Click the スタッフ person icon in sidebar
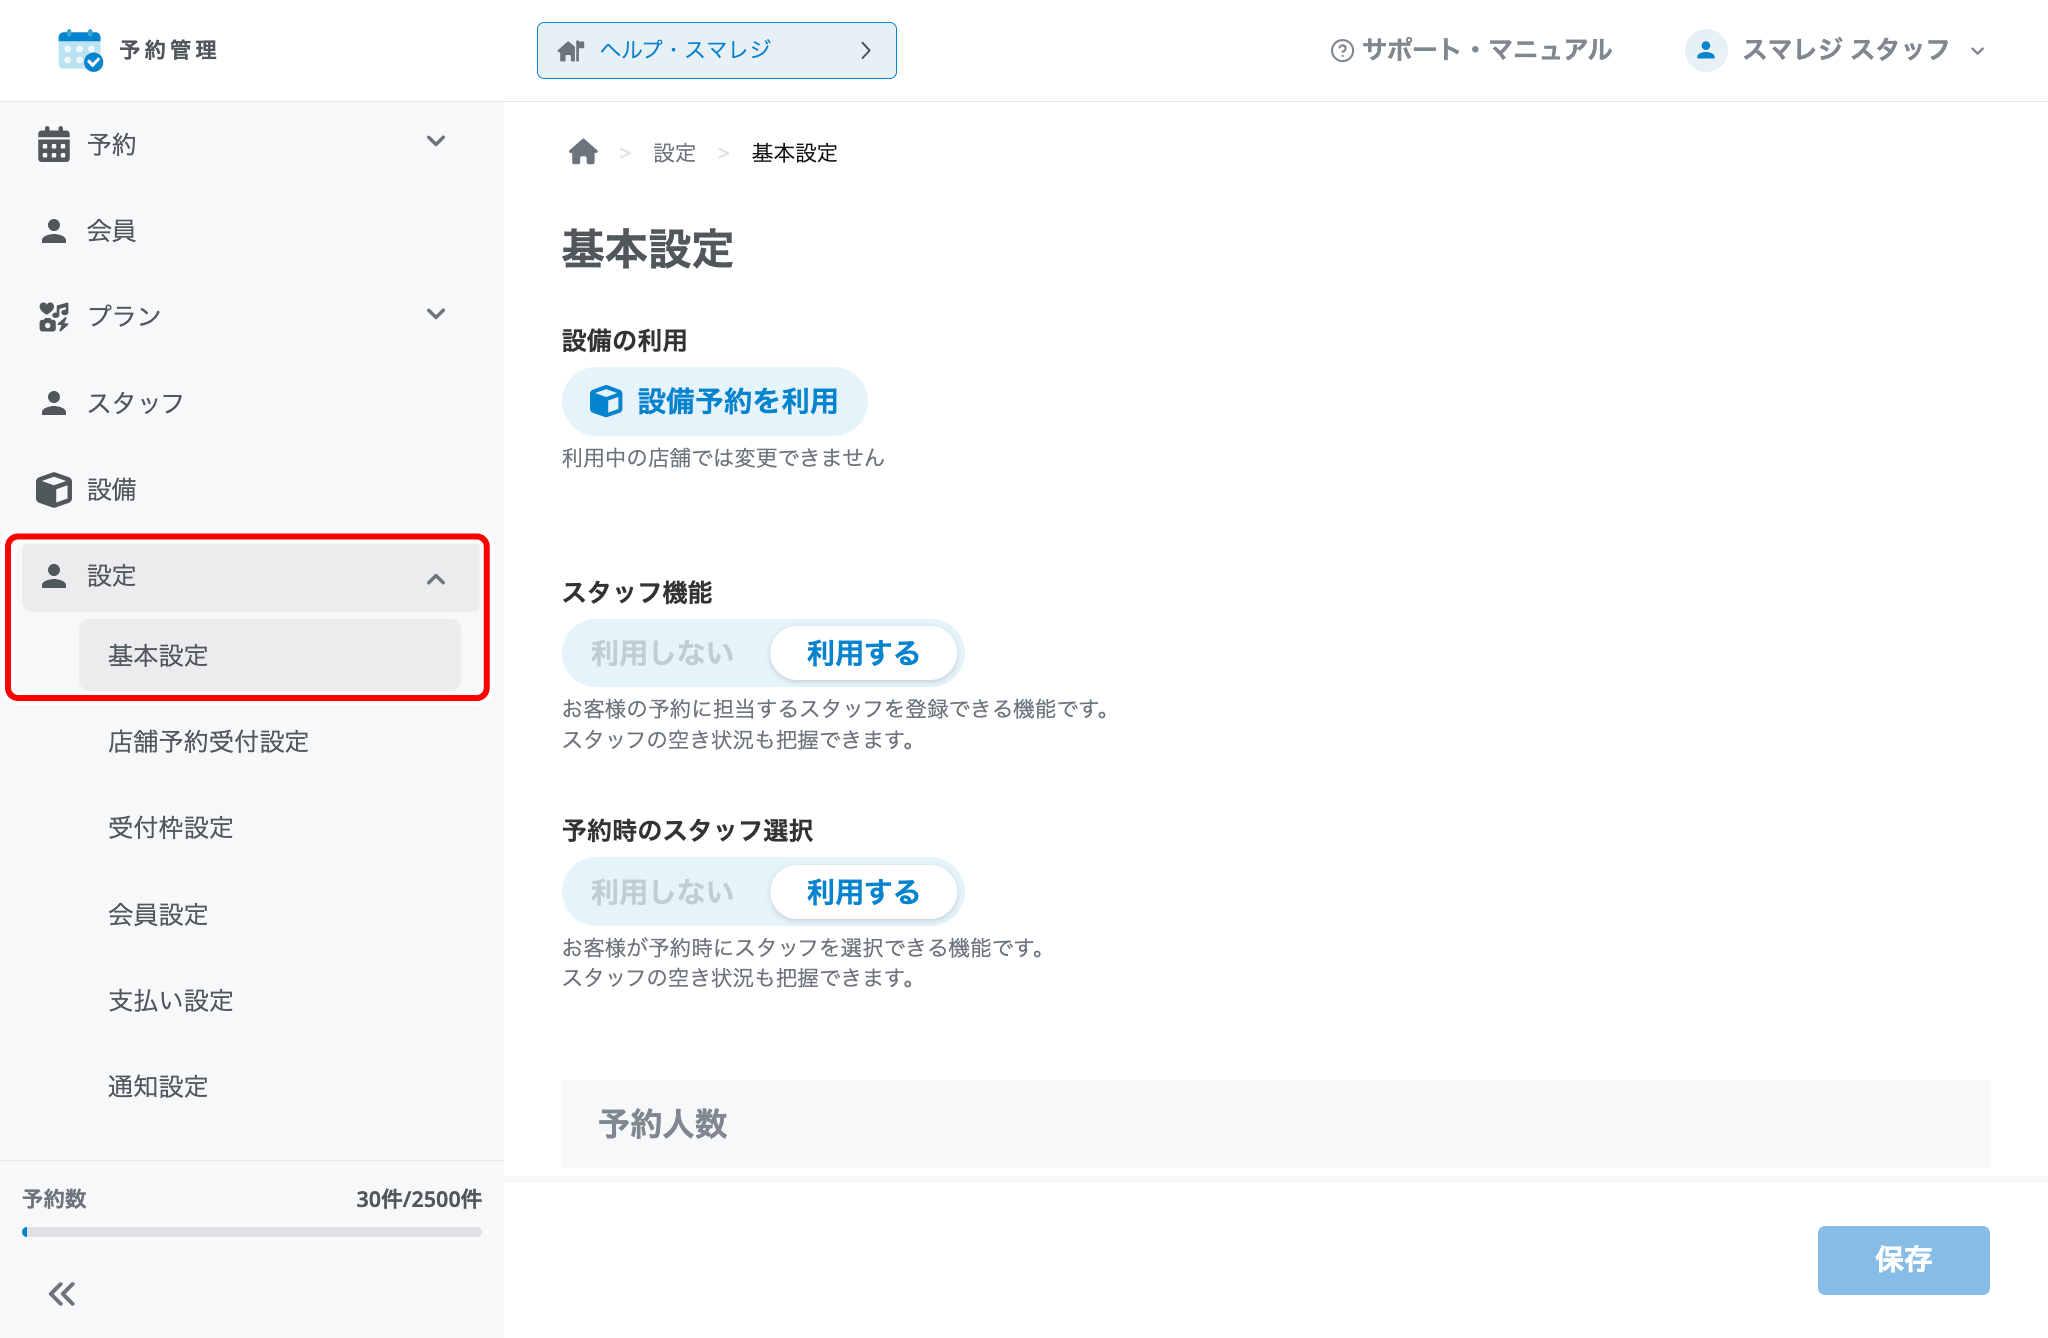 [x=54, y=403]
